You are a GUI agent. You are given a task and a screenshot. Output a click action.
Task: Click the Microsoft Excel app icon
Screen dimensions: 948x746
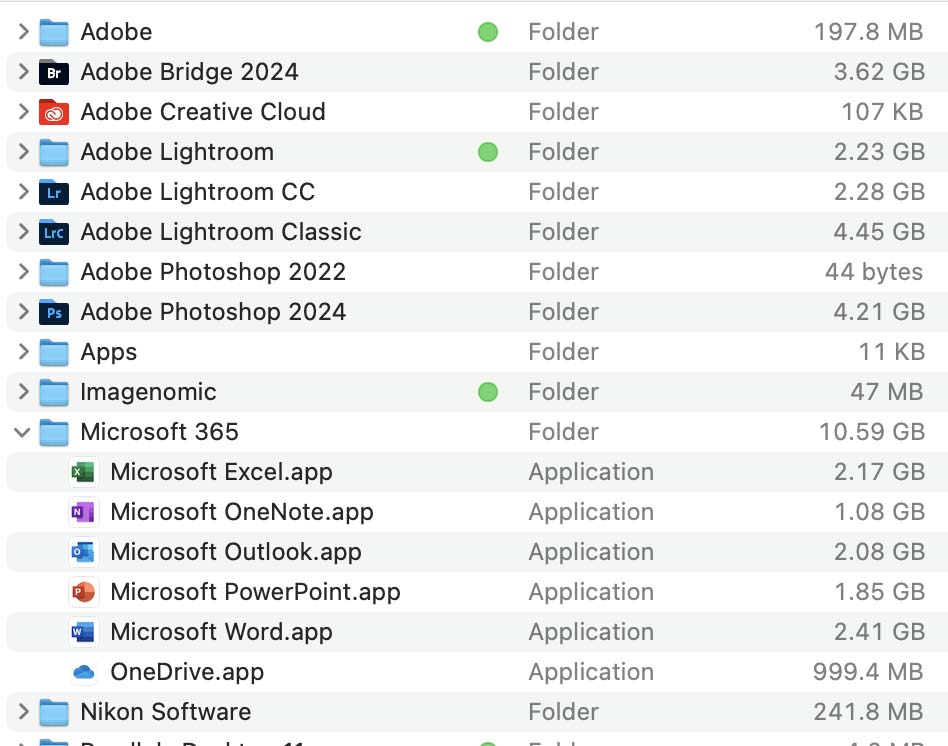point(84,472)
